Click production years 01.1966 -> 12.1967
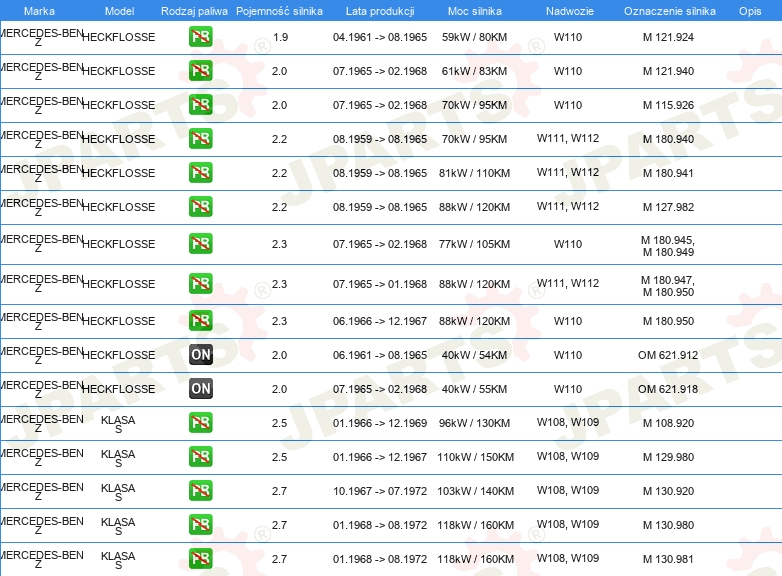Image resolution: width=782 pixels, height=576 pixels. (x=380, y=457)
